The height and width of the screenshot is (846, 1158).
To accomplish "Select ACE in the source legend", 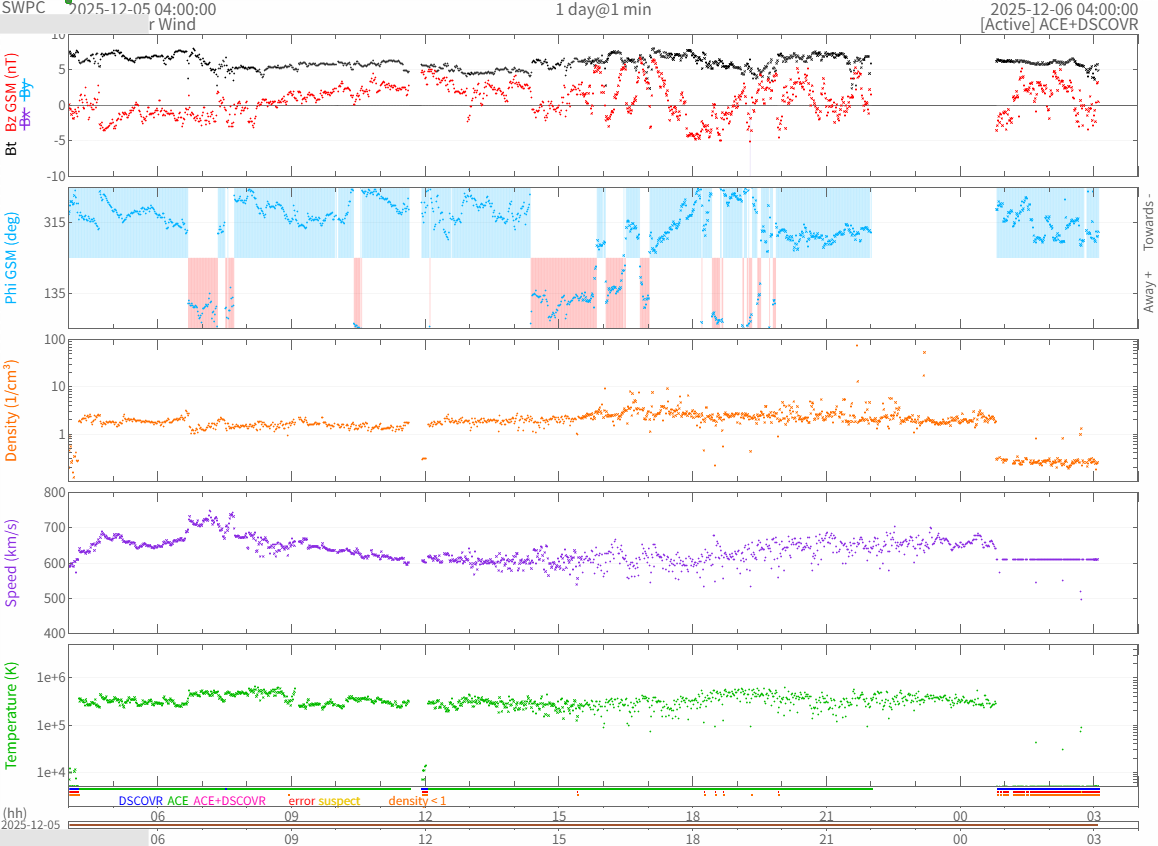I will coord(178,801).
